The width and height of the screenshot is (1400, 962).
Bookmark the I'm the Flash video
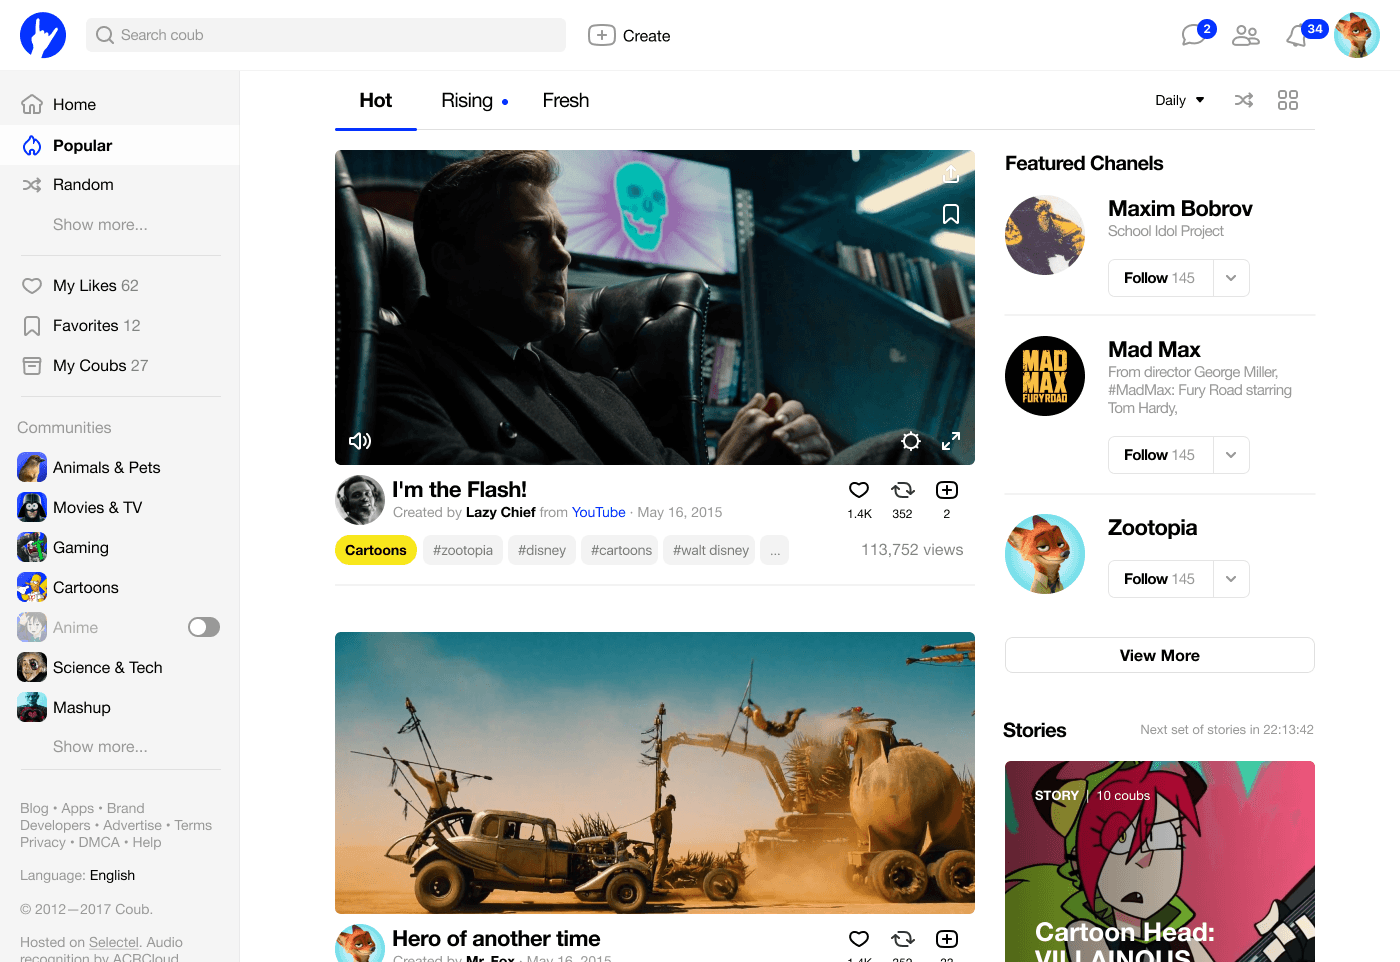tap(951, 214)
